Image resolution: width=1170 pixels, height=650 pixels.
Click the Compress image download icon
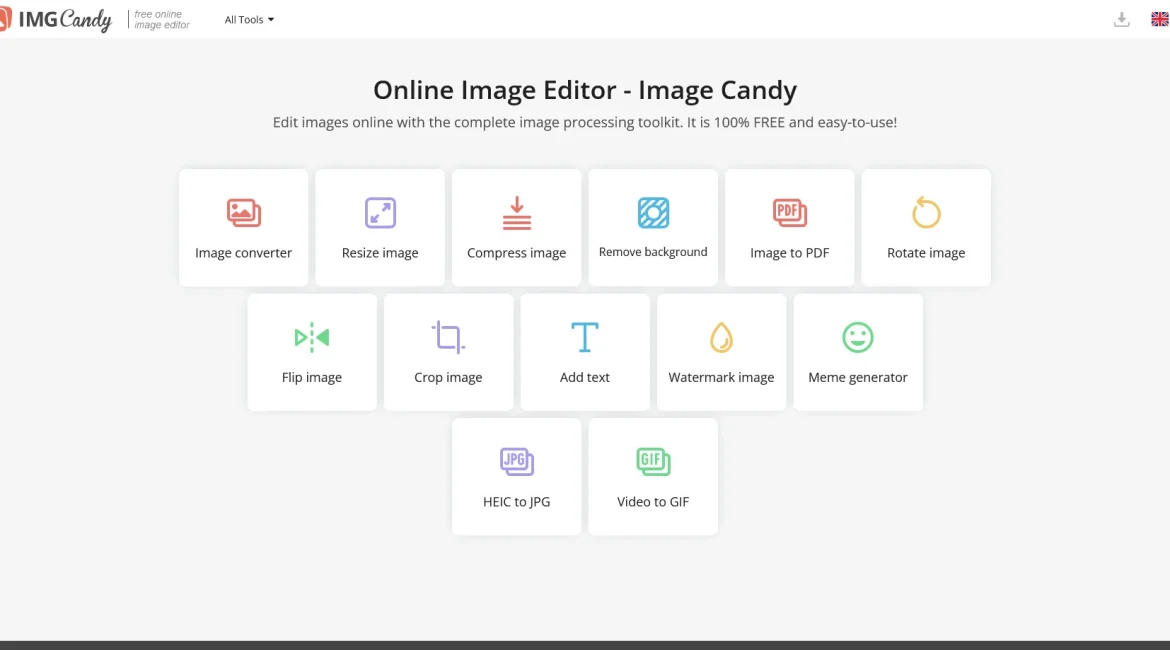[516, 213]
